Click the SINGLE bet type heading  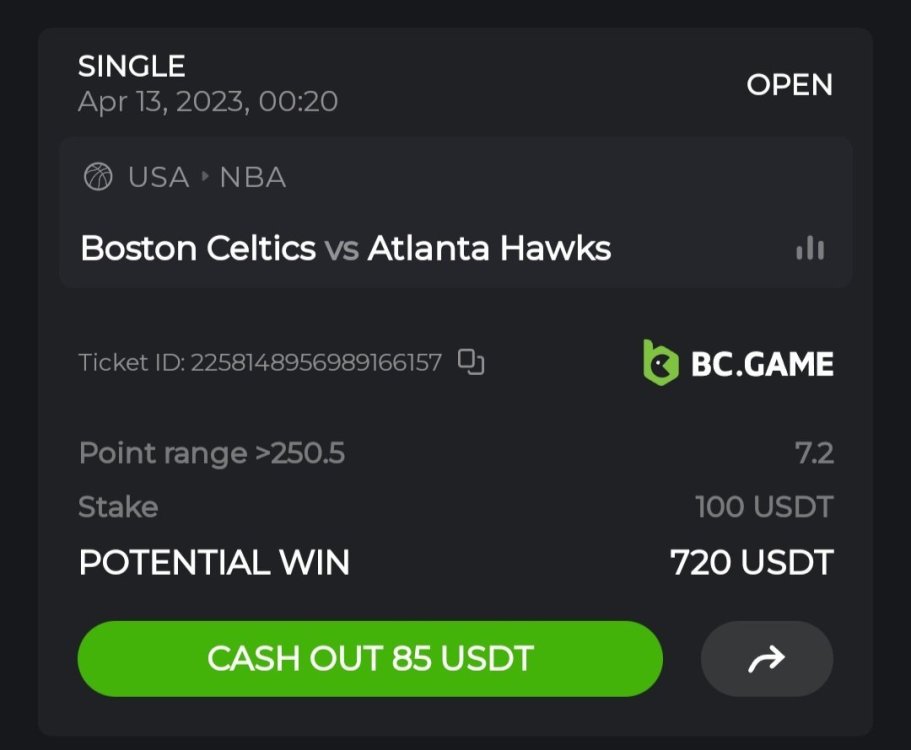click(x=132, y=67)
